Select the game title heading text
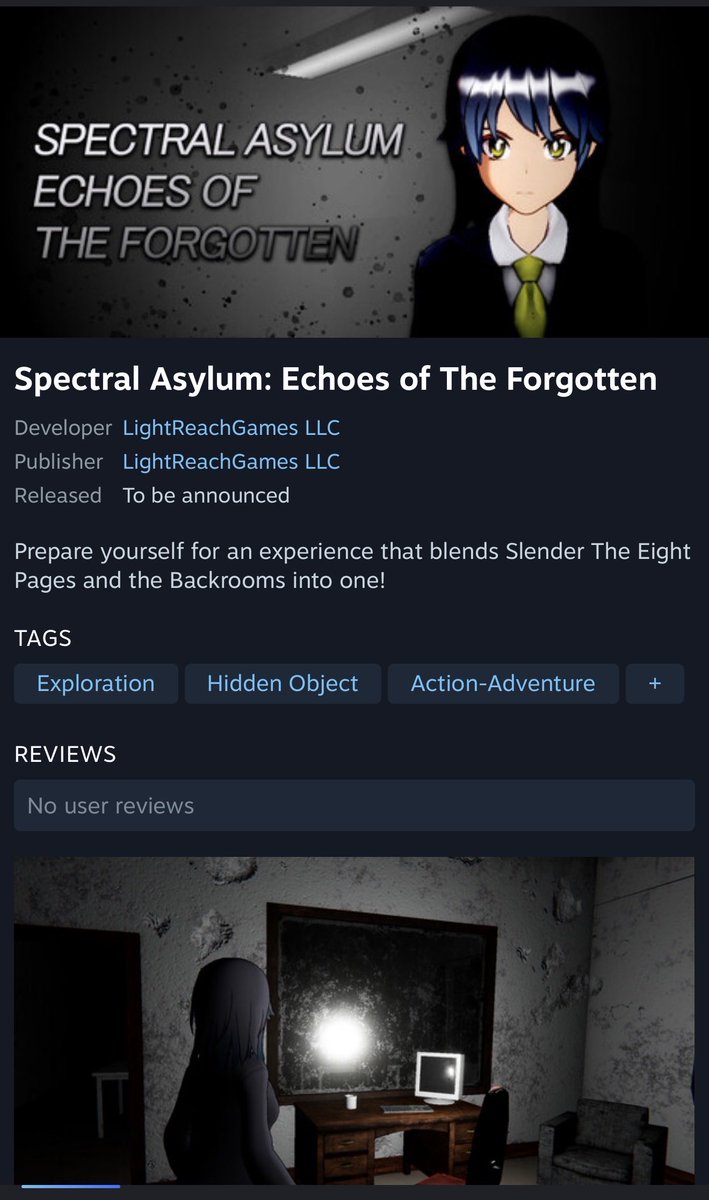This screenshot has height=1200, width=709. click(335, 380)
